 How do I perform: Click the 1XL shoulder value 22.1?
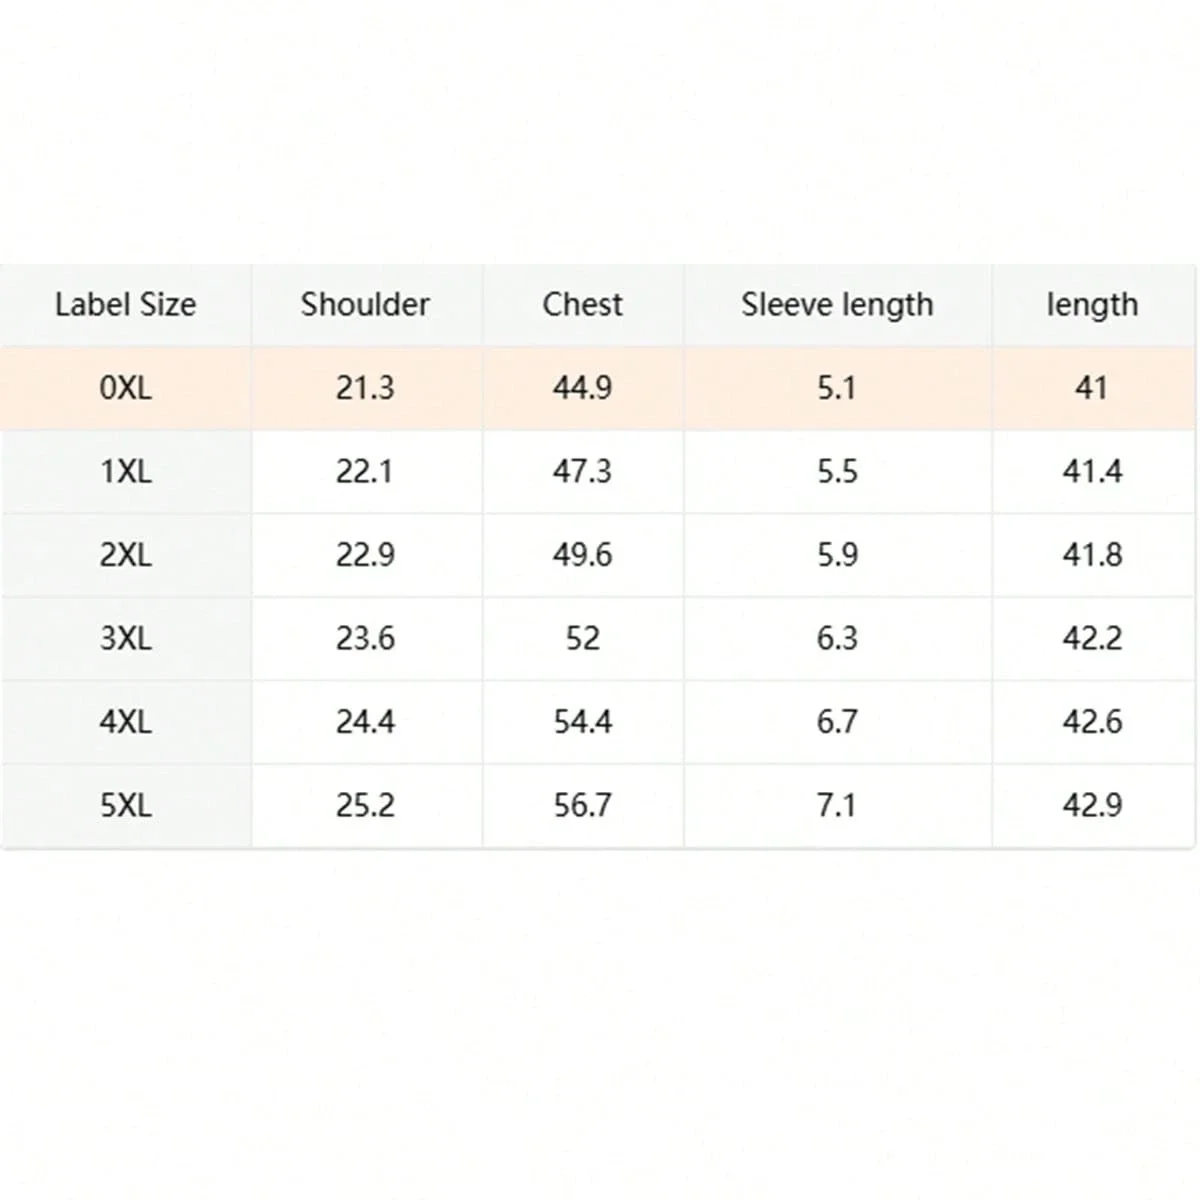click(x=365, y=471)
